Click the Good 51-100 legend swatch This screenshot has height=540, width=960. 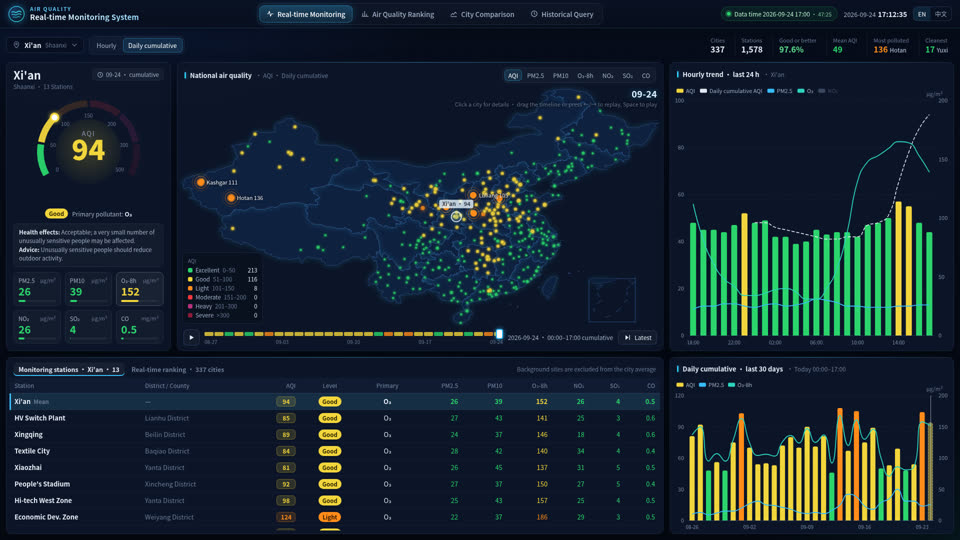190,279
